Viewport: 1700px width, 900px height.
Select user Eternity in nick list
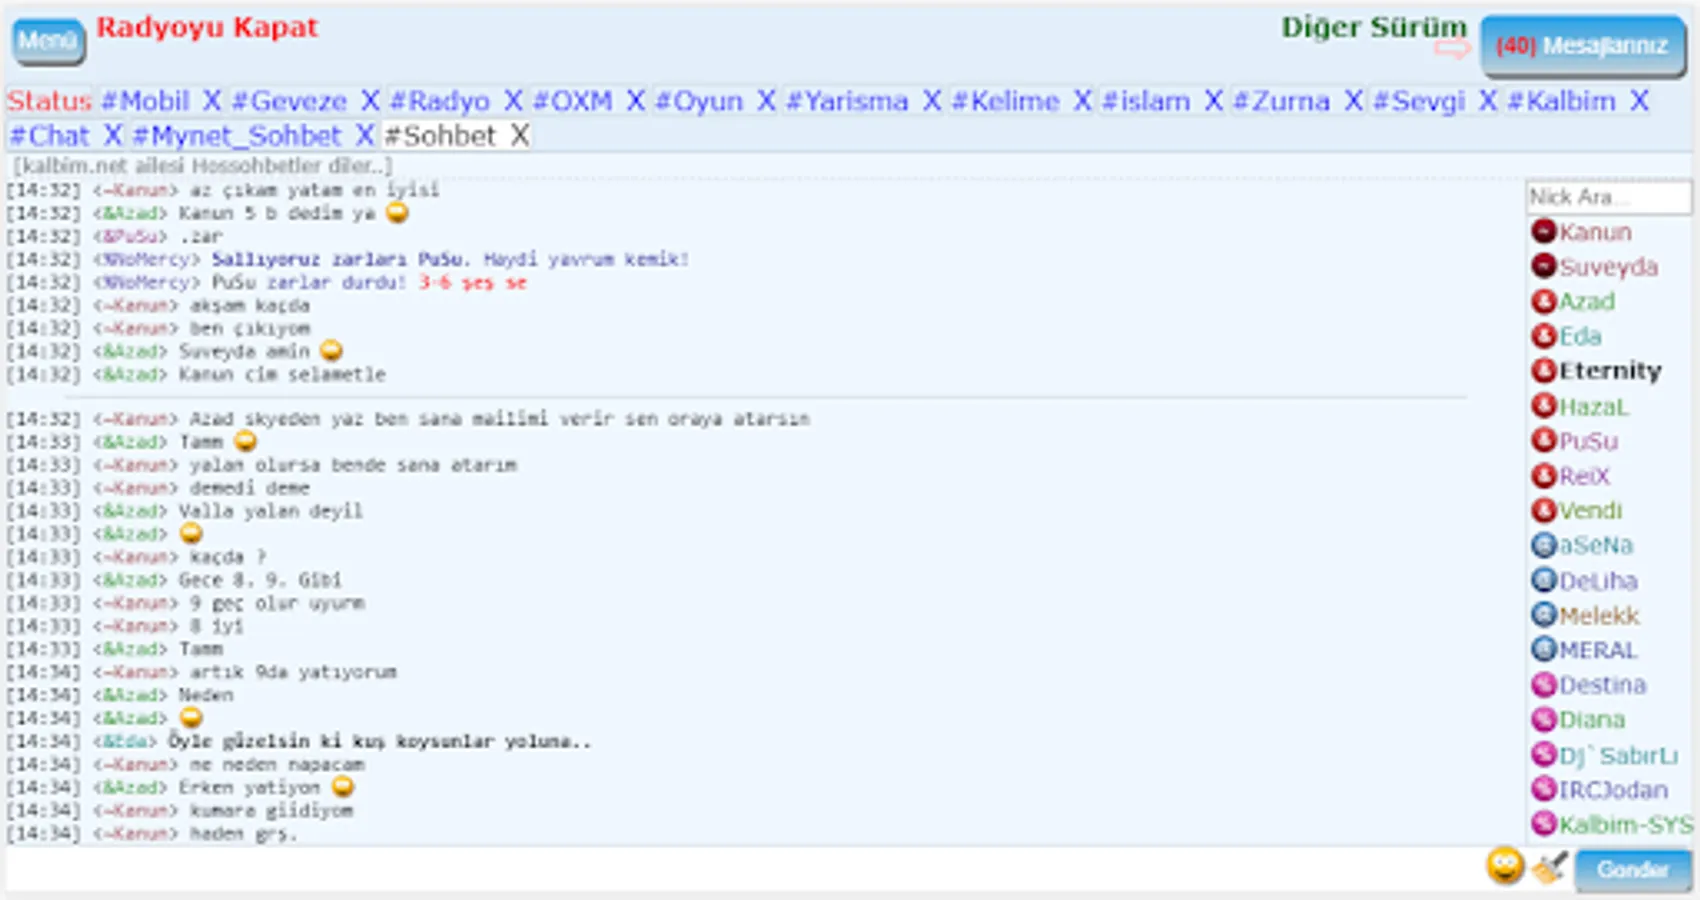[1610, 371]
